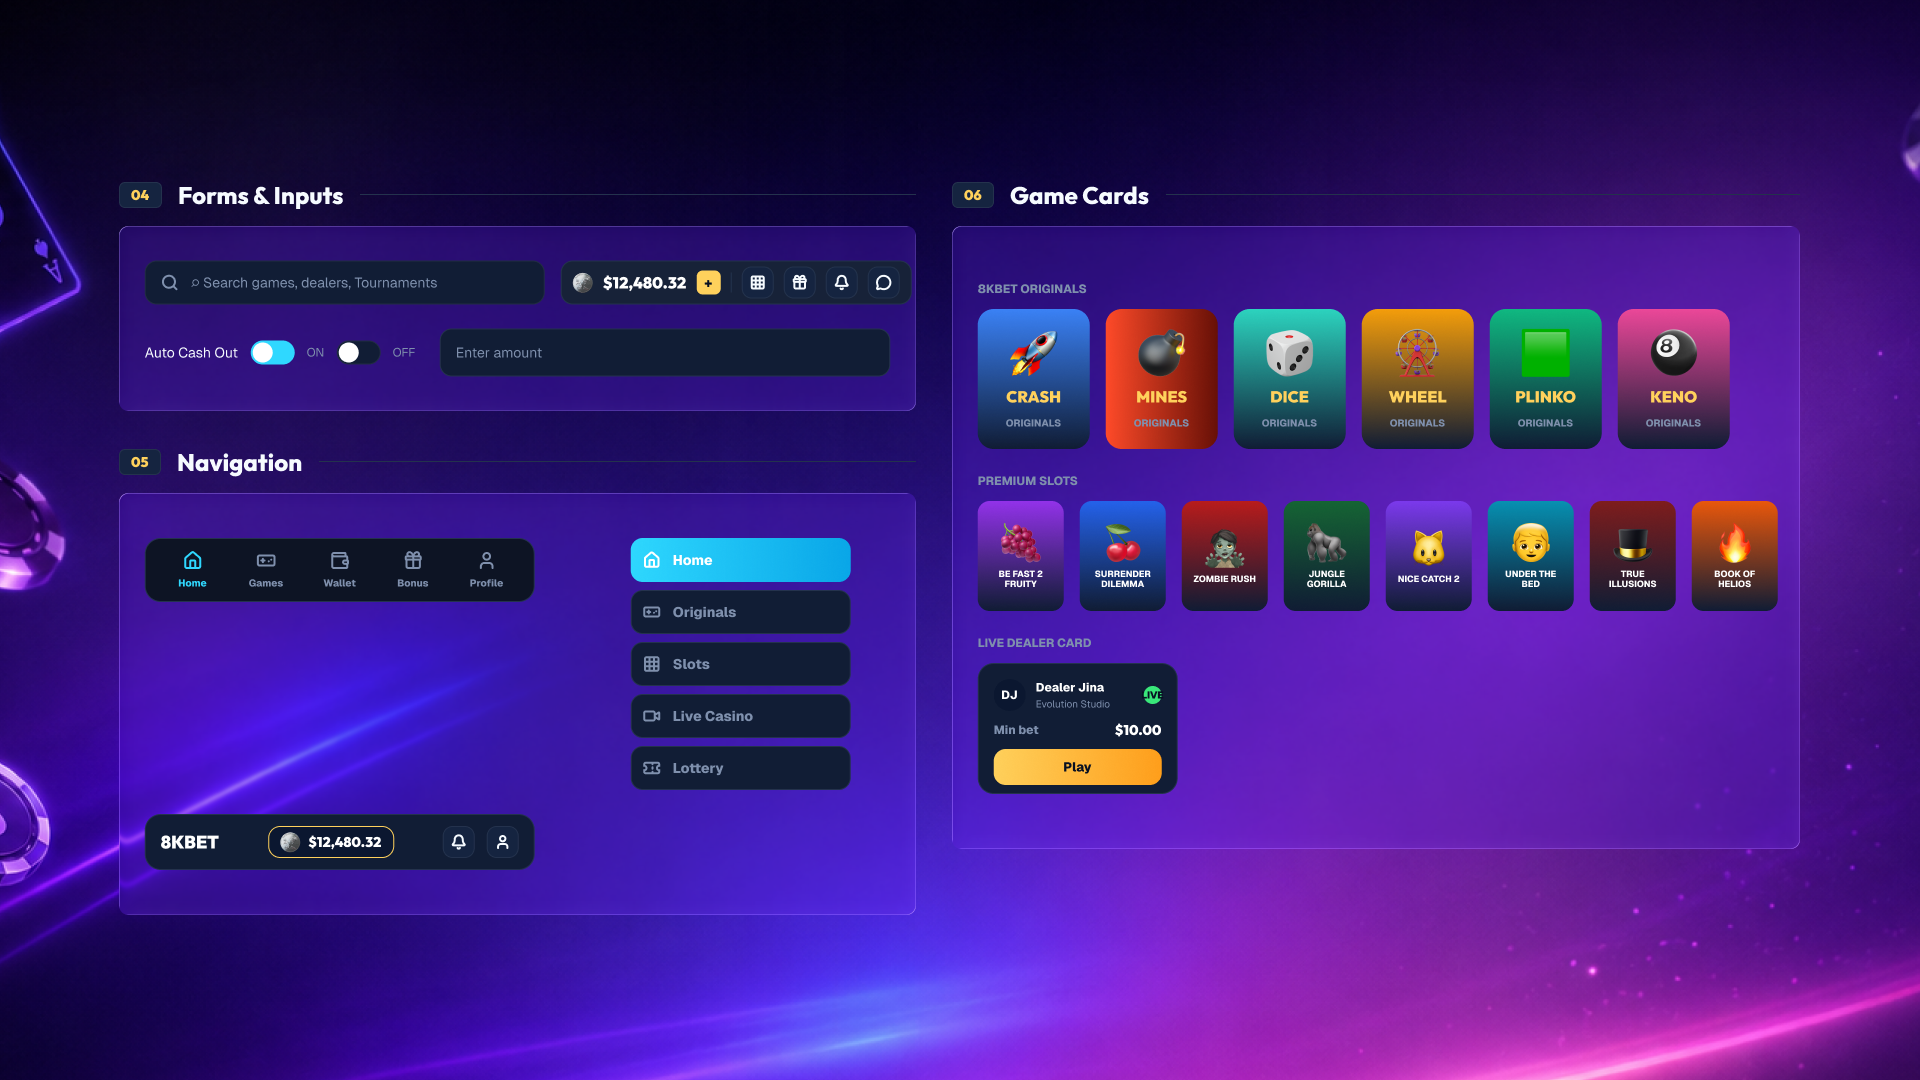Open Lottery in the sidebar menu
Viewport: 1920px width, 1080px height.
(741, 768)
